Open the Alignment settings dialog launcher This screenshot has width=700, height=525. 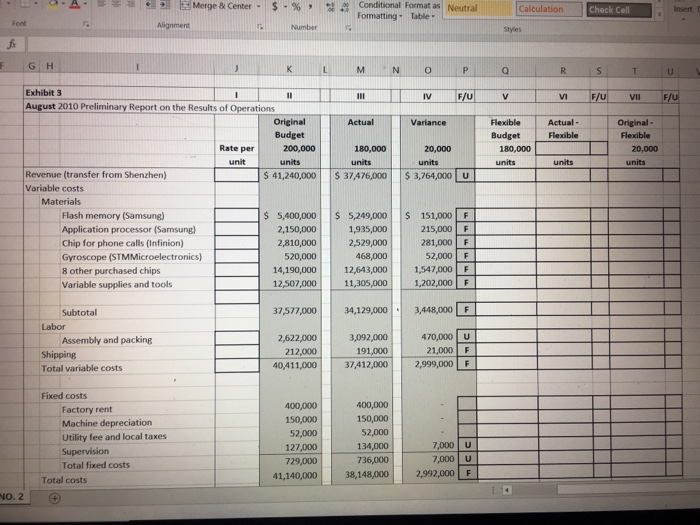tap(260, 26)
